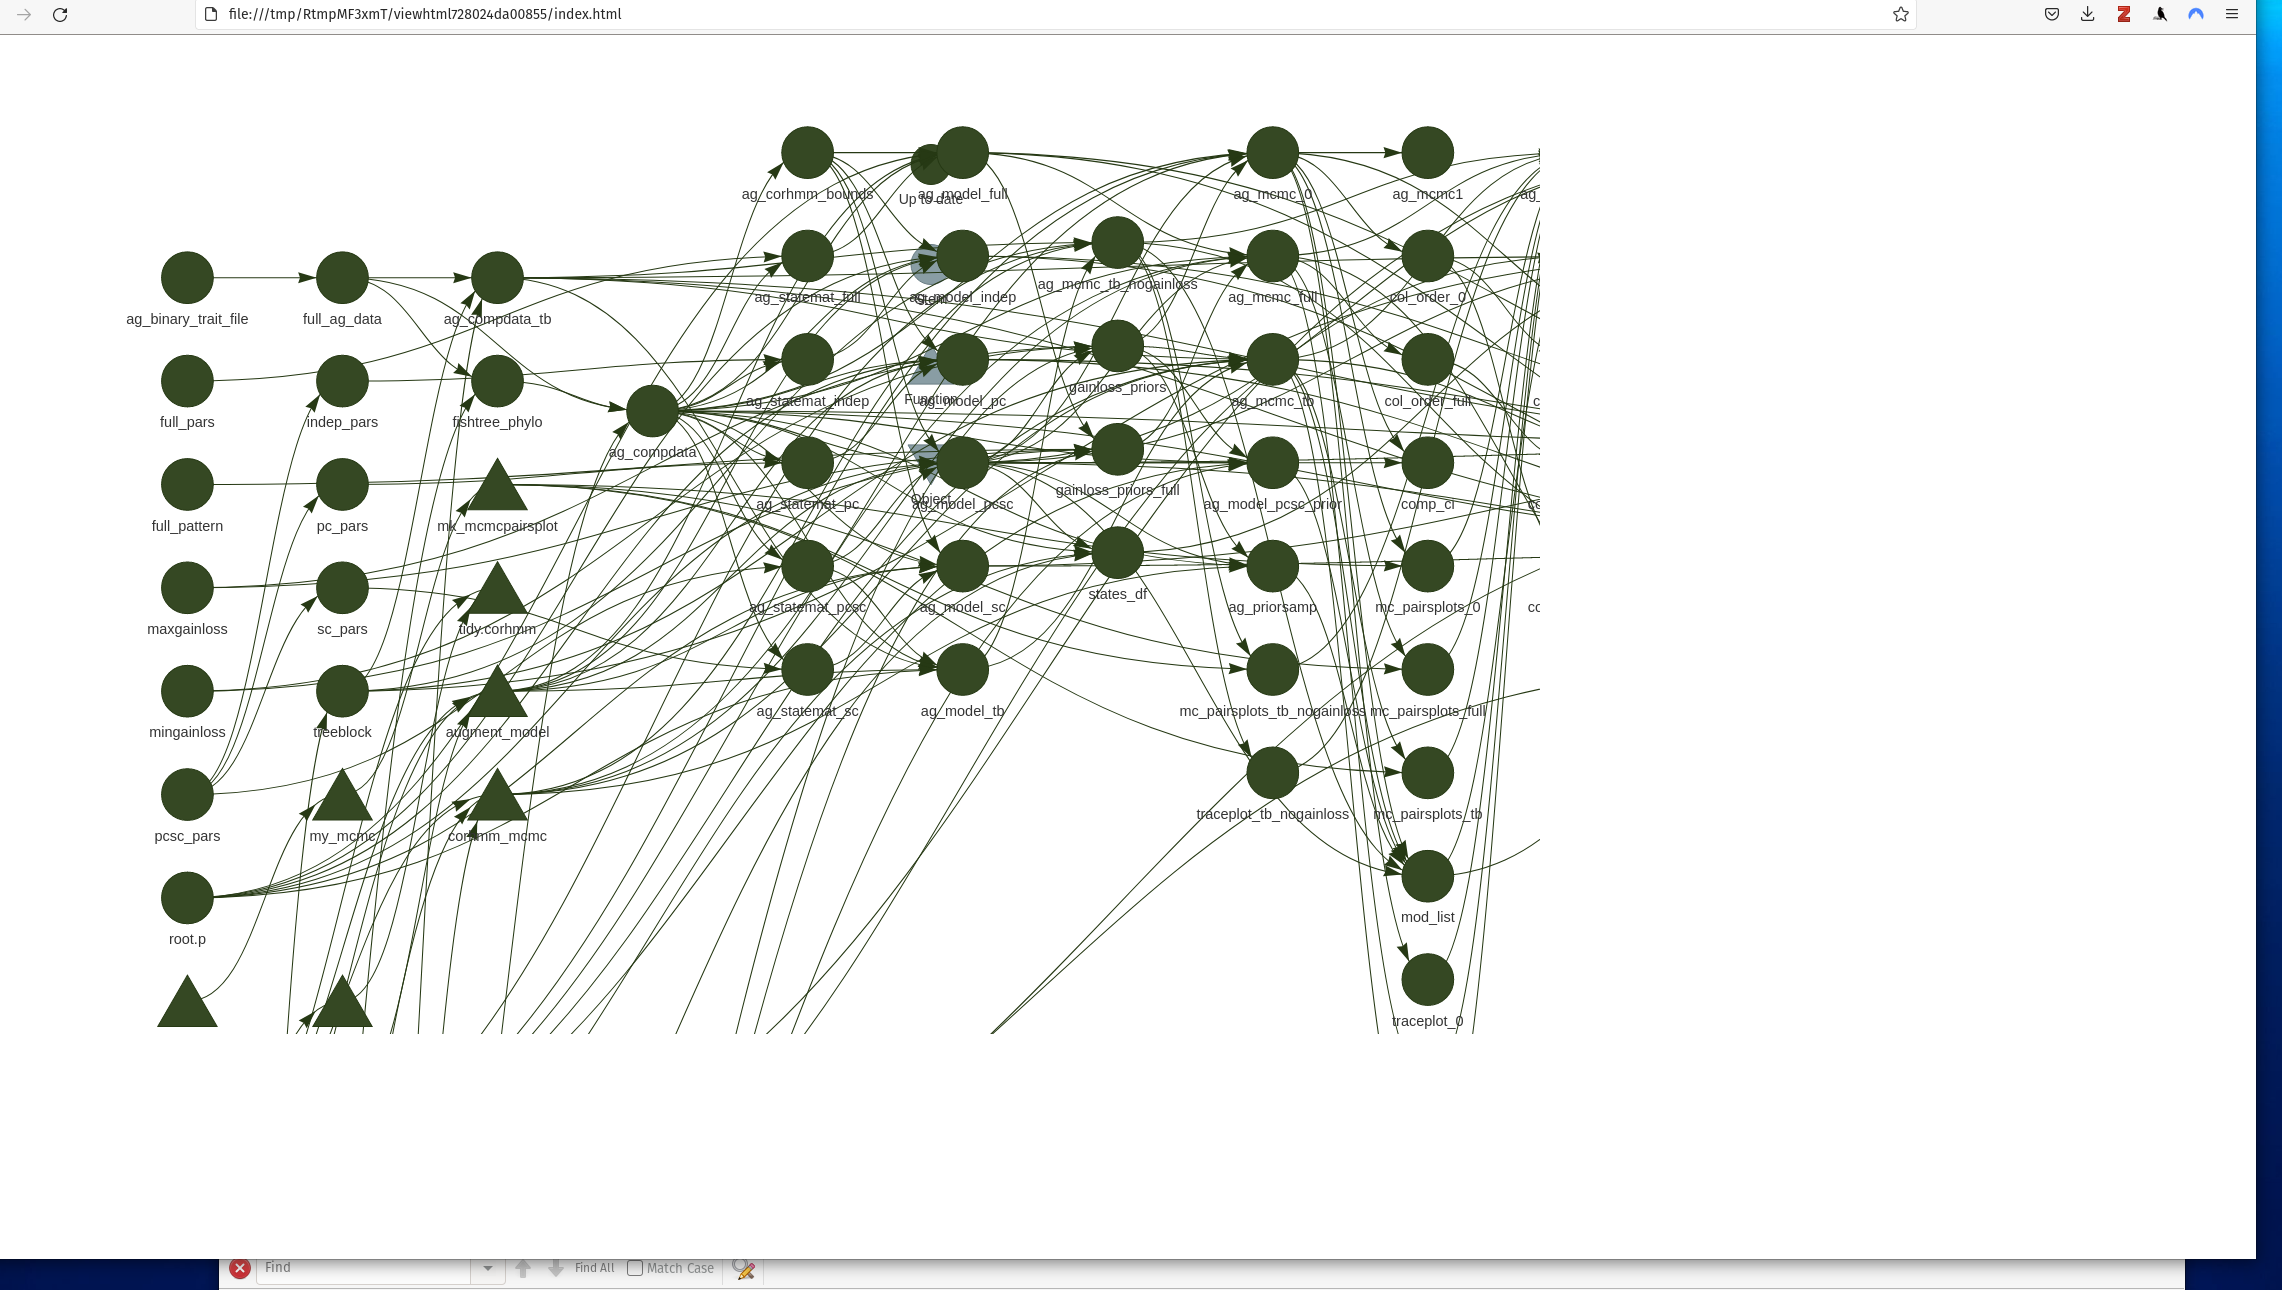Image resolution: width=2282 pixels, height=1290 pixels.
Task: Open the browser hamburger menu
Action: click(2231, 14)
